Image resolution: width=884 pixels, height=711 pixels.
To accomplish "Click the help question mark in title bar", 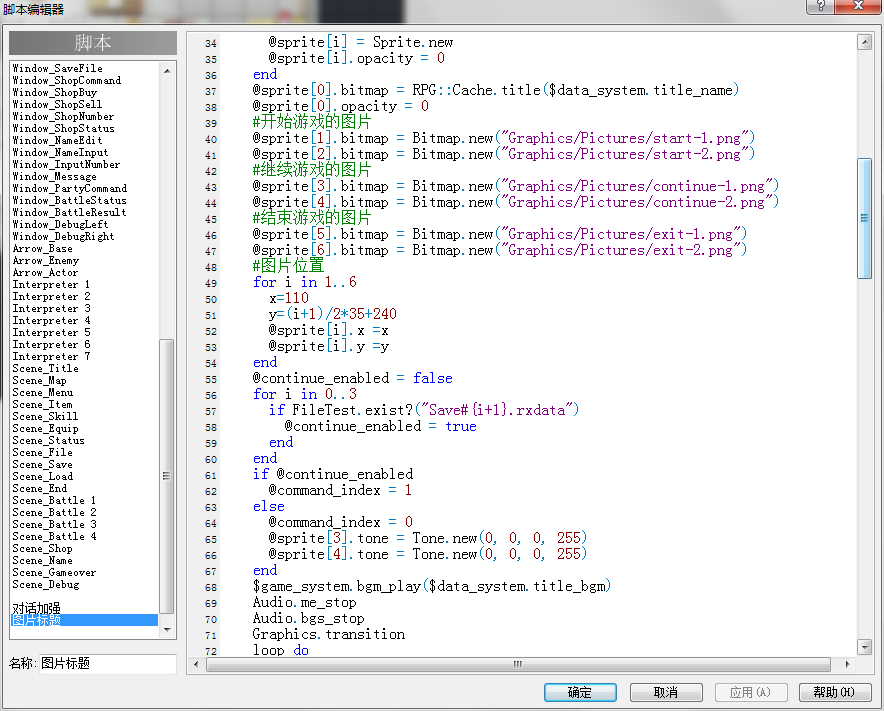I will pyautogui.click(x=820, y=6).
